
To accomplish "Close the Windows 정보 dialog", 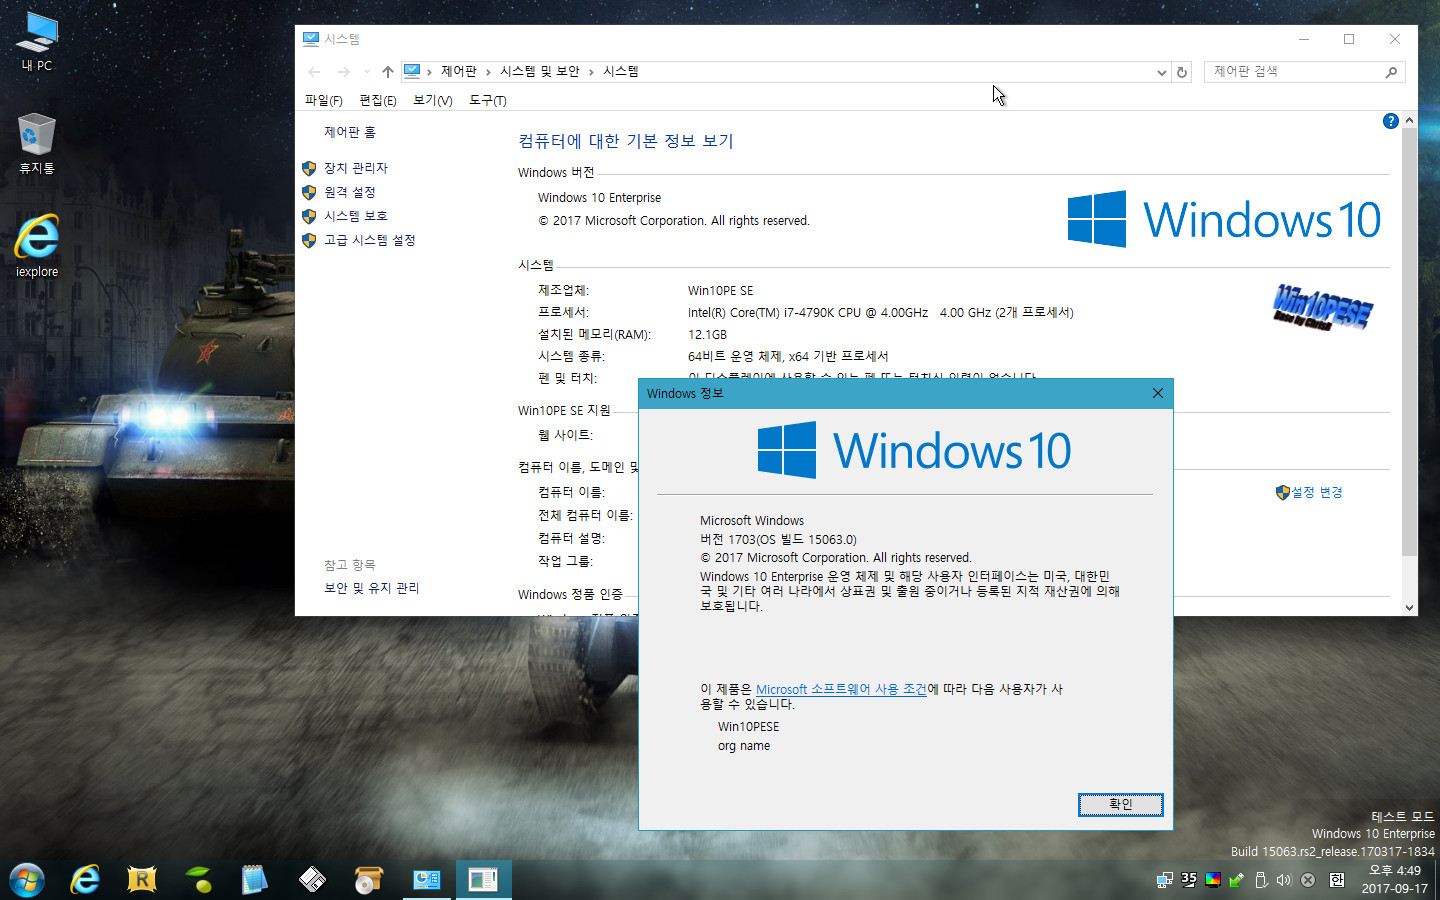I will click(1158, 393).
